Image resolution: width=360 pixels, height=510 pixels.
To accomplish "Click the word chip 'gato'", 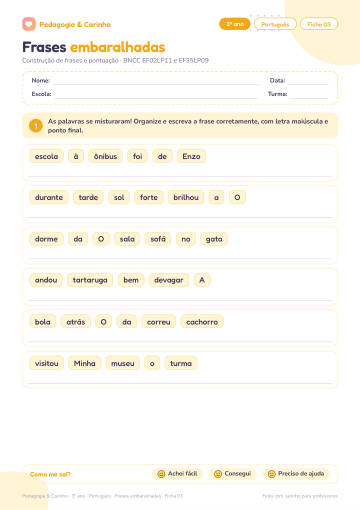I will tap(214, 239).
